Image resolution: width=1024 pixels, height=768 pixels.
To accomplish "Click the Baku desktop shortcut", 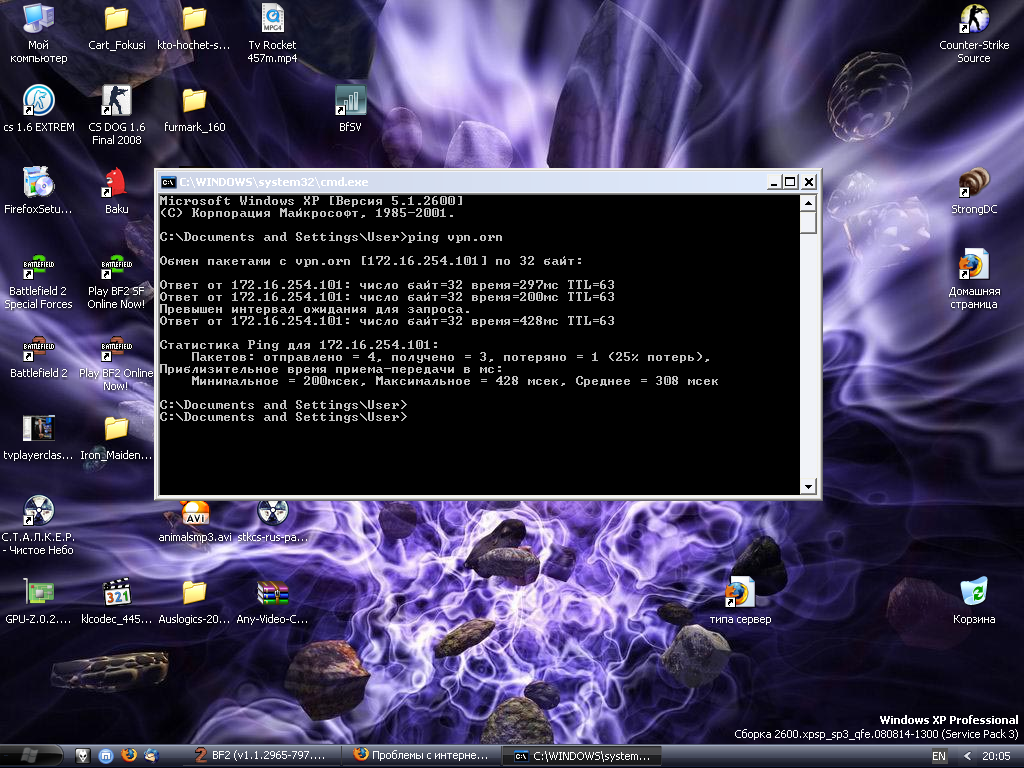I will pos(116,184).
